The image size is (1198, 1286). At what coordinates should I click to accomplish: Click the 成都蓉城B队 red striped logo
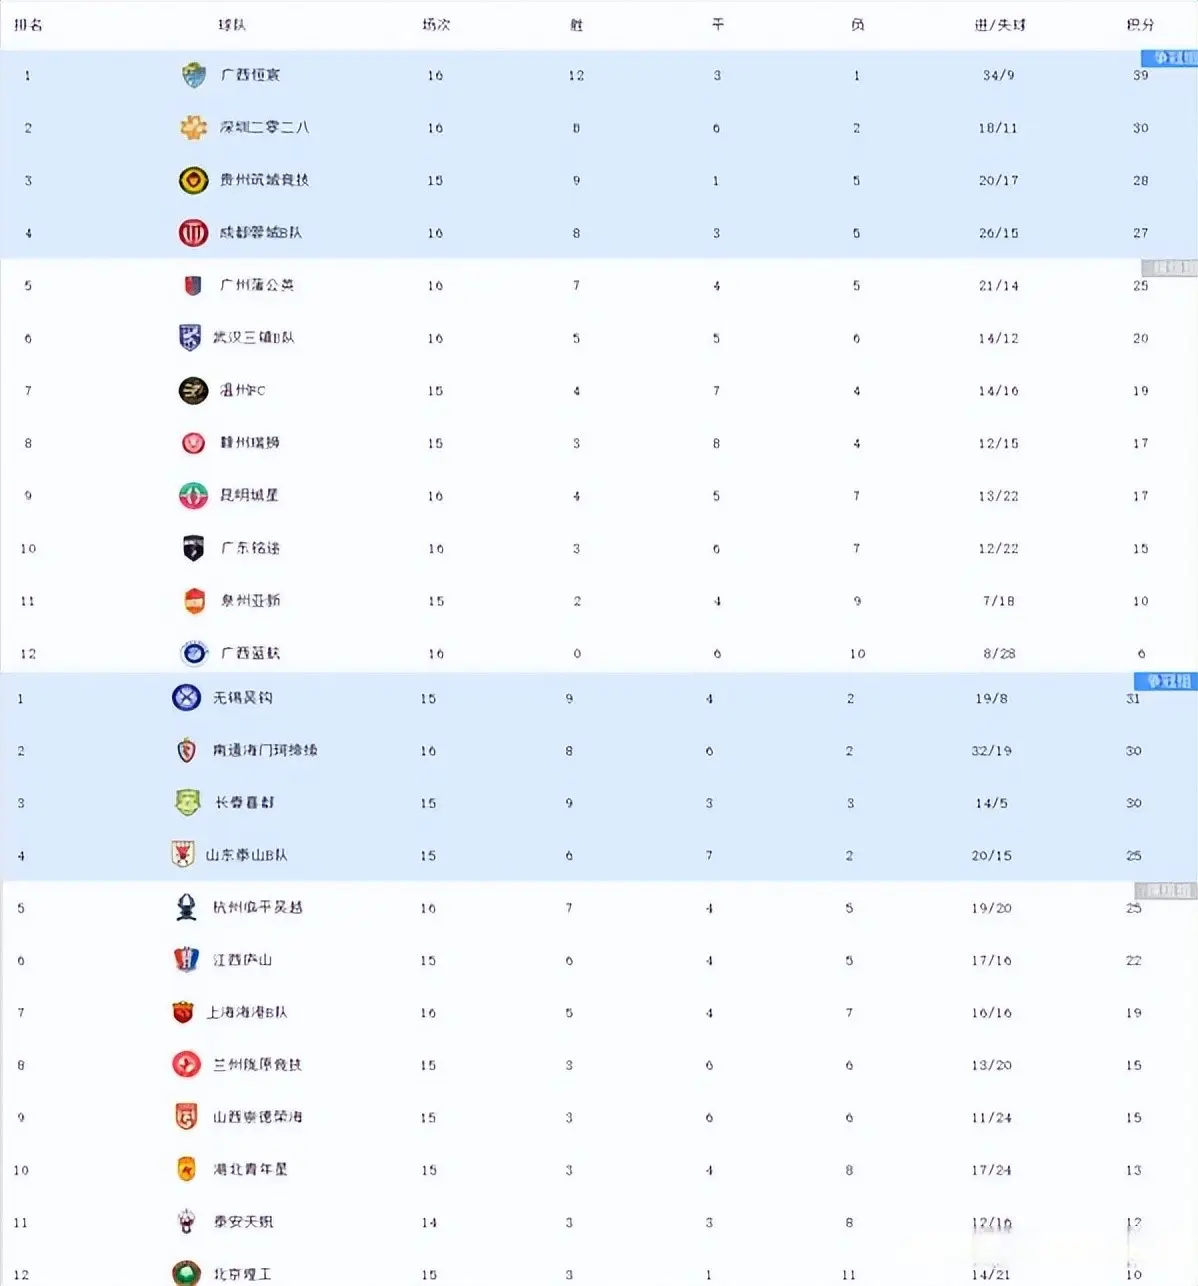click(x=193, y=233)
